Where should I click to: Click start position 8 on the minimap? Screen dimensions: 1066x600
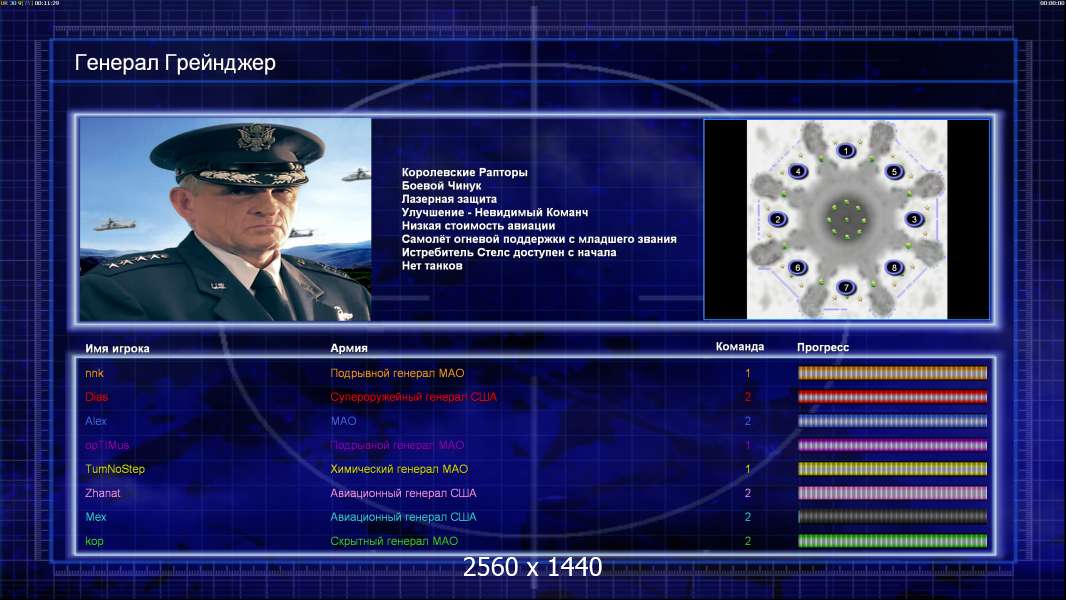point(894,268)
